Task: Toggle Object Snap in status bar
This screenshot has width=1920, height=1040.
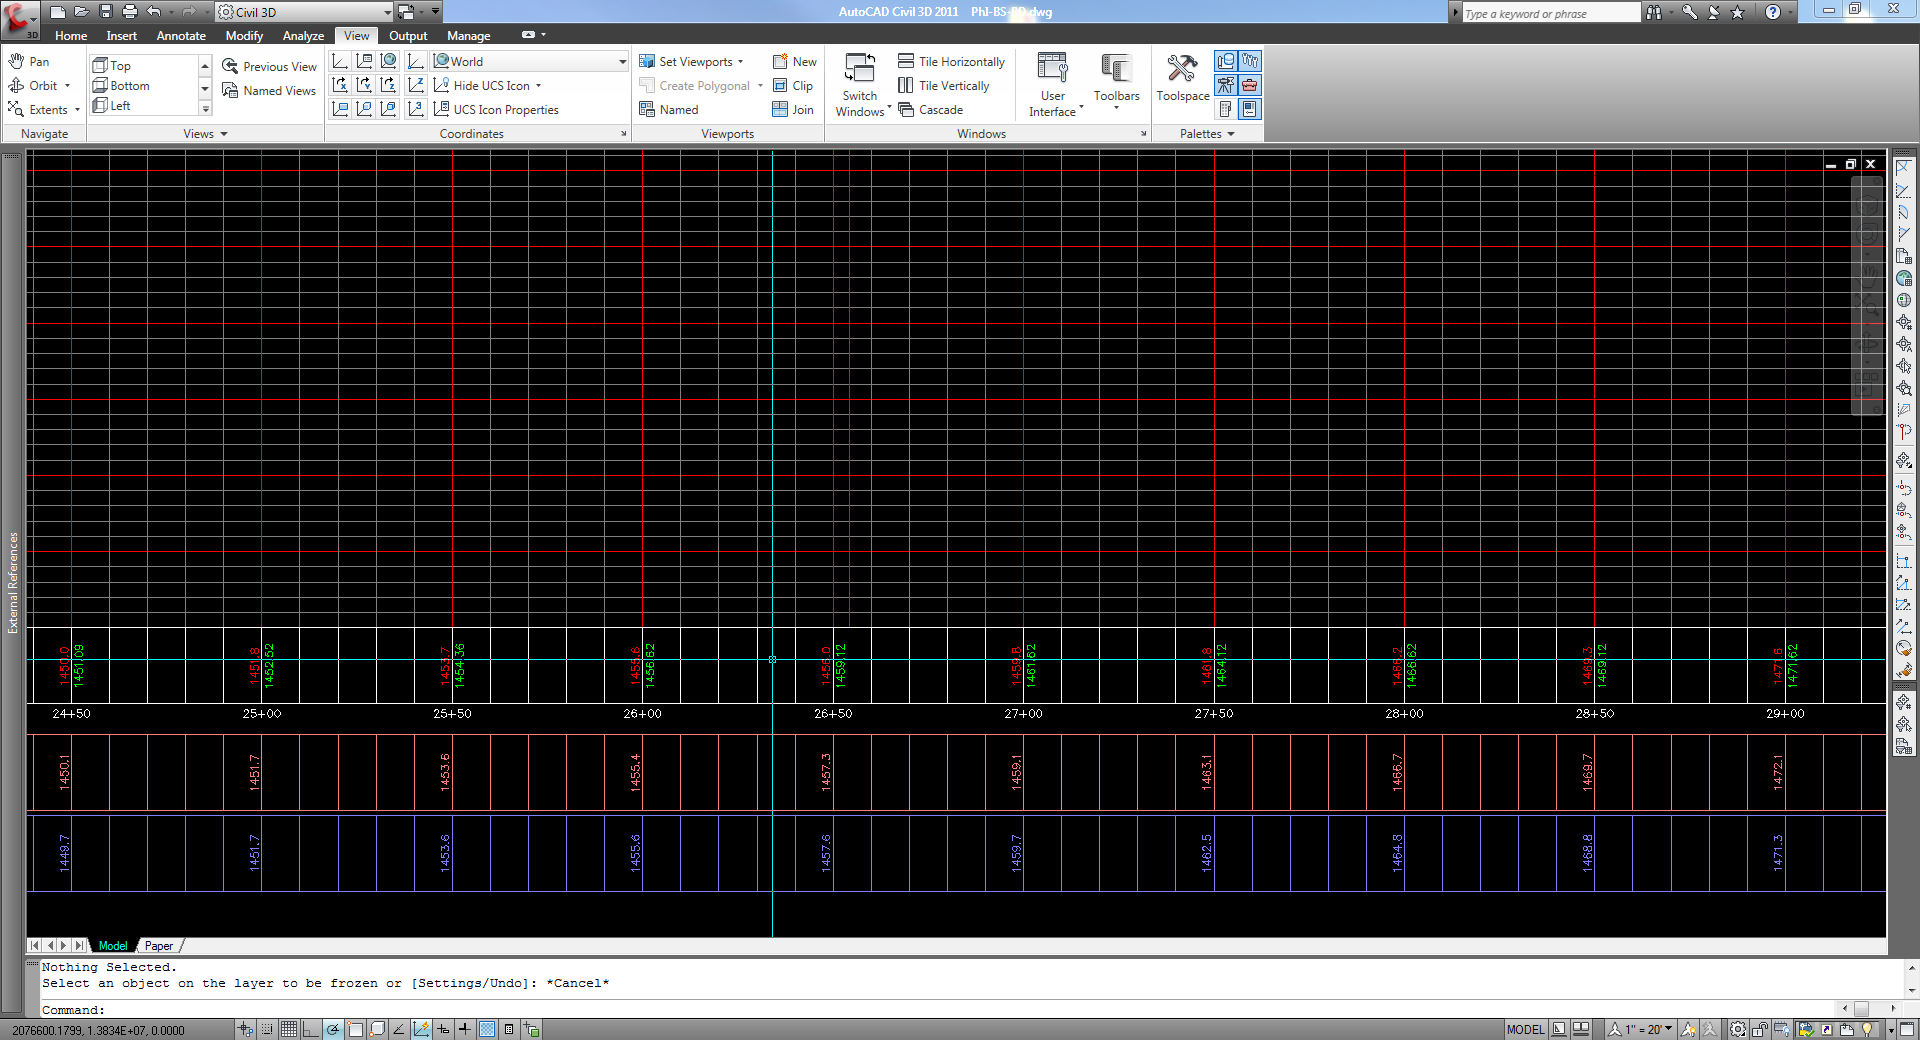Action: 355,1030
